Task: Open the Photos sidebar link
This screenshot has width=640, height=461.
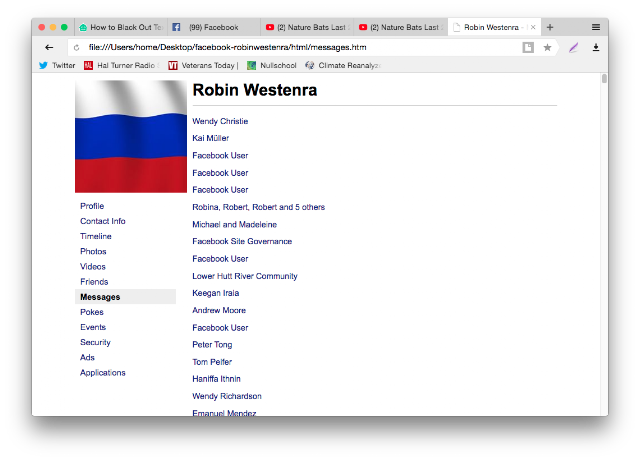Action: [x=93, y=252]
